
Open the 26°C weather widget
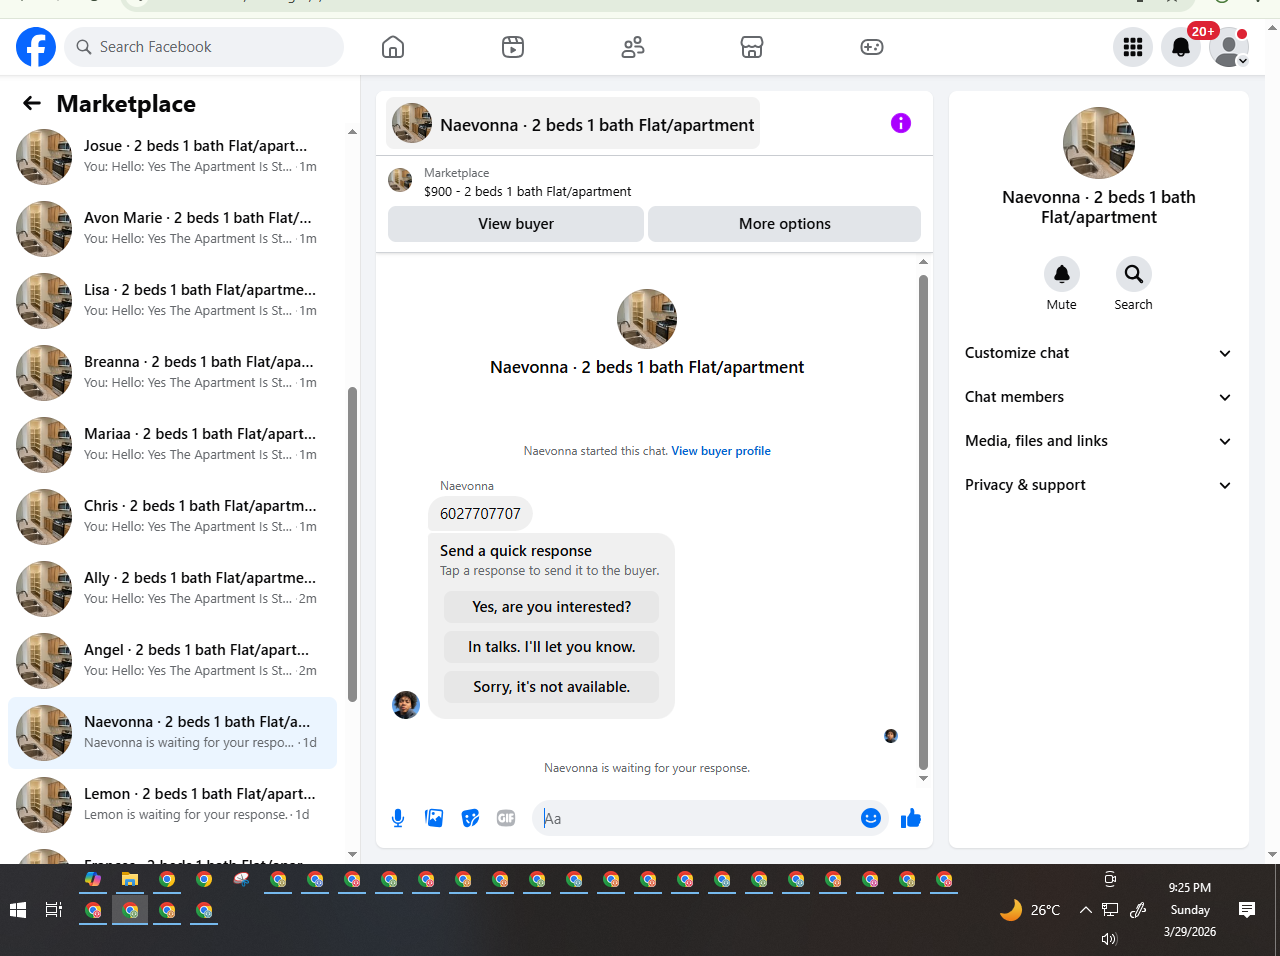tap(1030, 910)
